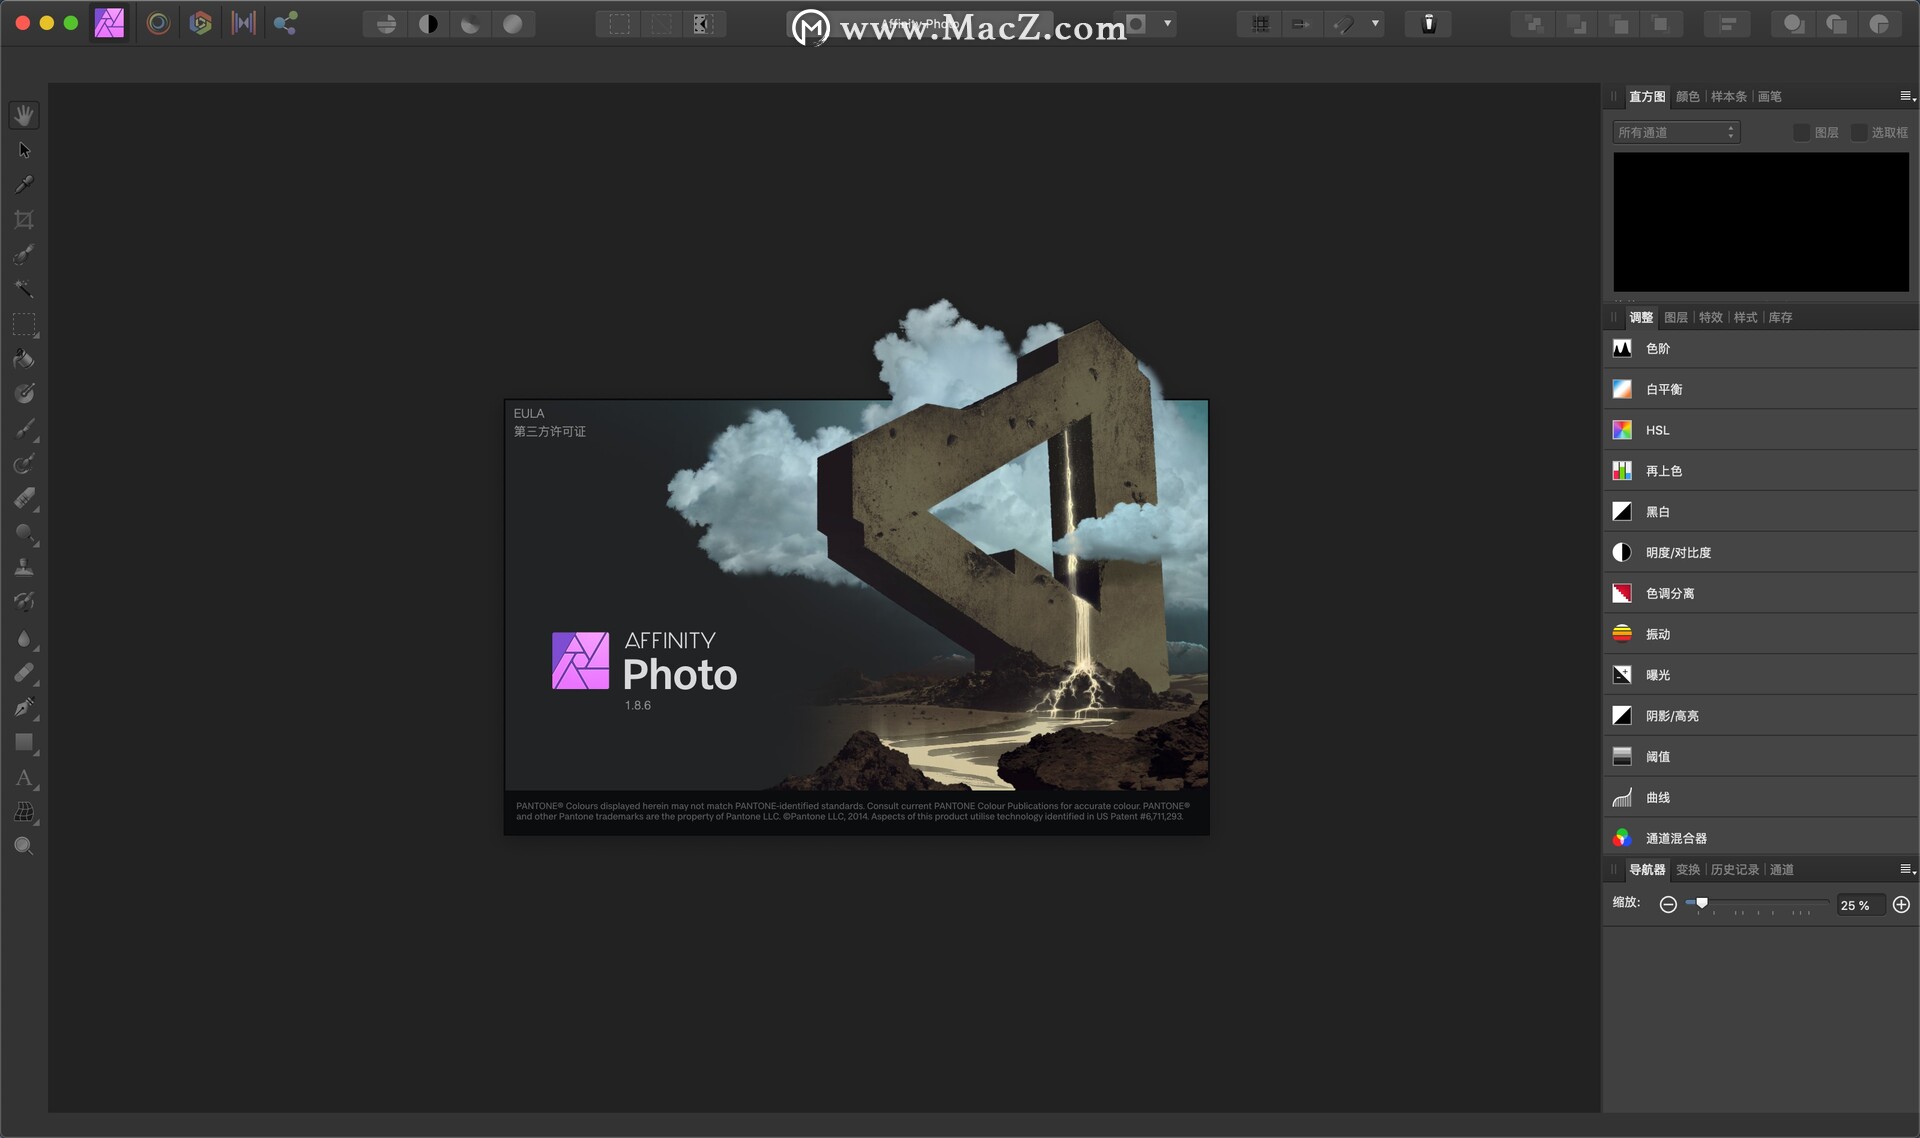Open the 第三方许可证 link

pyautogui.click(x=550, y=431)
